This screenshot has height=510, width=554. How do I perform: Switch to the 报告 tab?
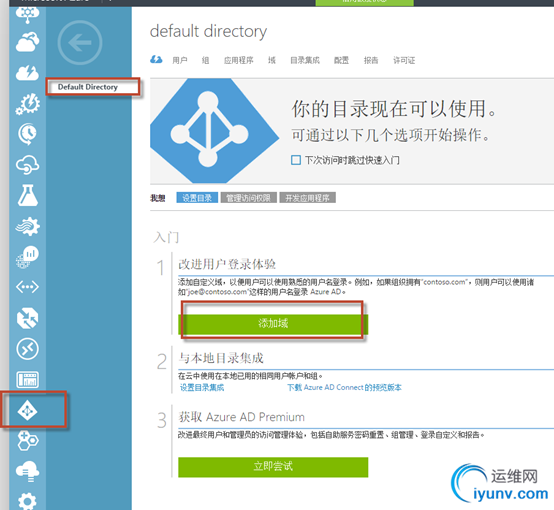pyautogui.click(x=371, y=60)
